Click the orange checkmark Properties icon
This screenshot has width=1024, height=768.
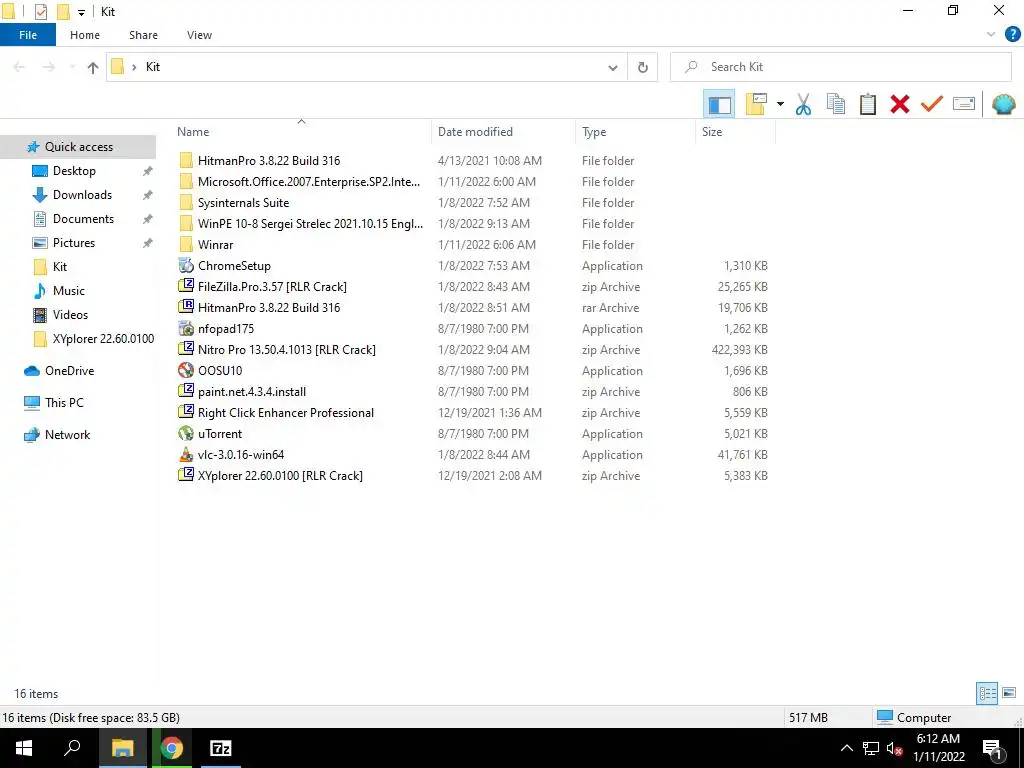[x=932, y=104]
